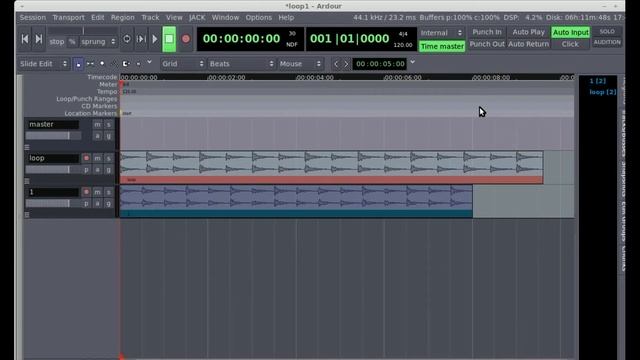This screenshot has height=360, width=640.
Task: Click the master track automation 'a' button
Action: pos(97,136)
